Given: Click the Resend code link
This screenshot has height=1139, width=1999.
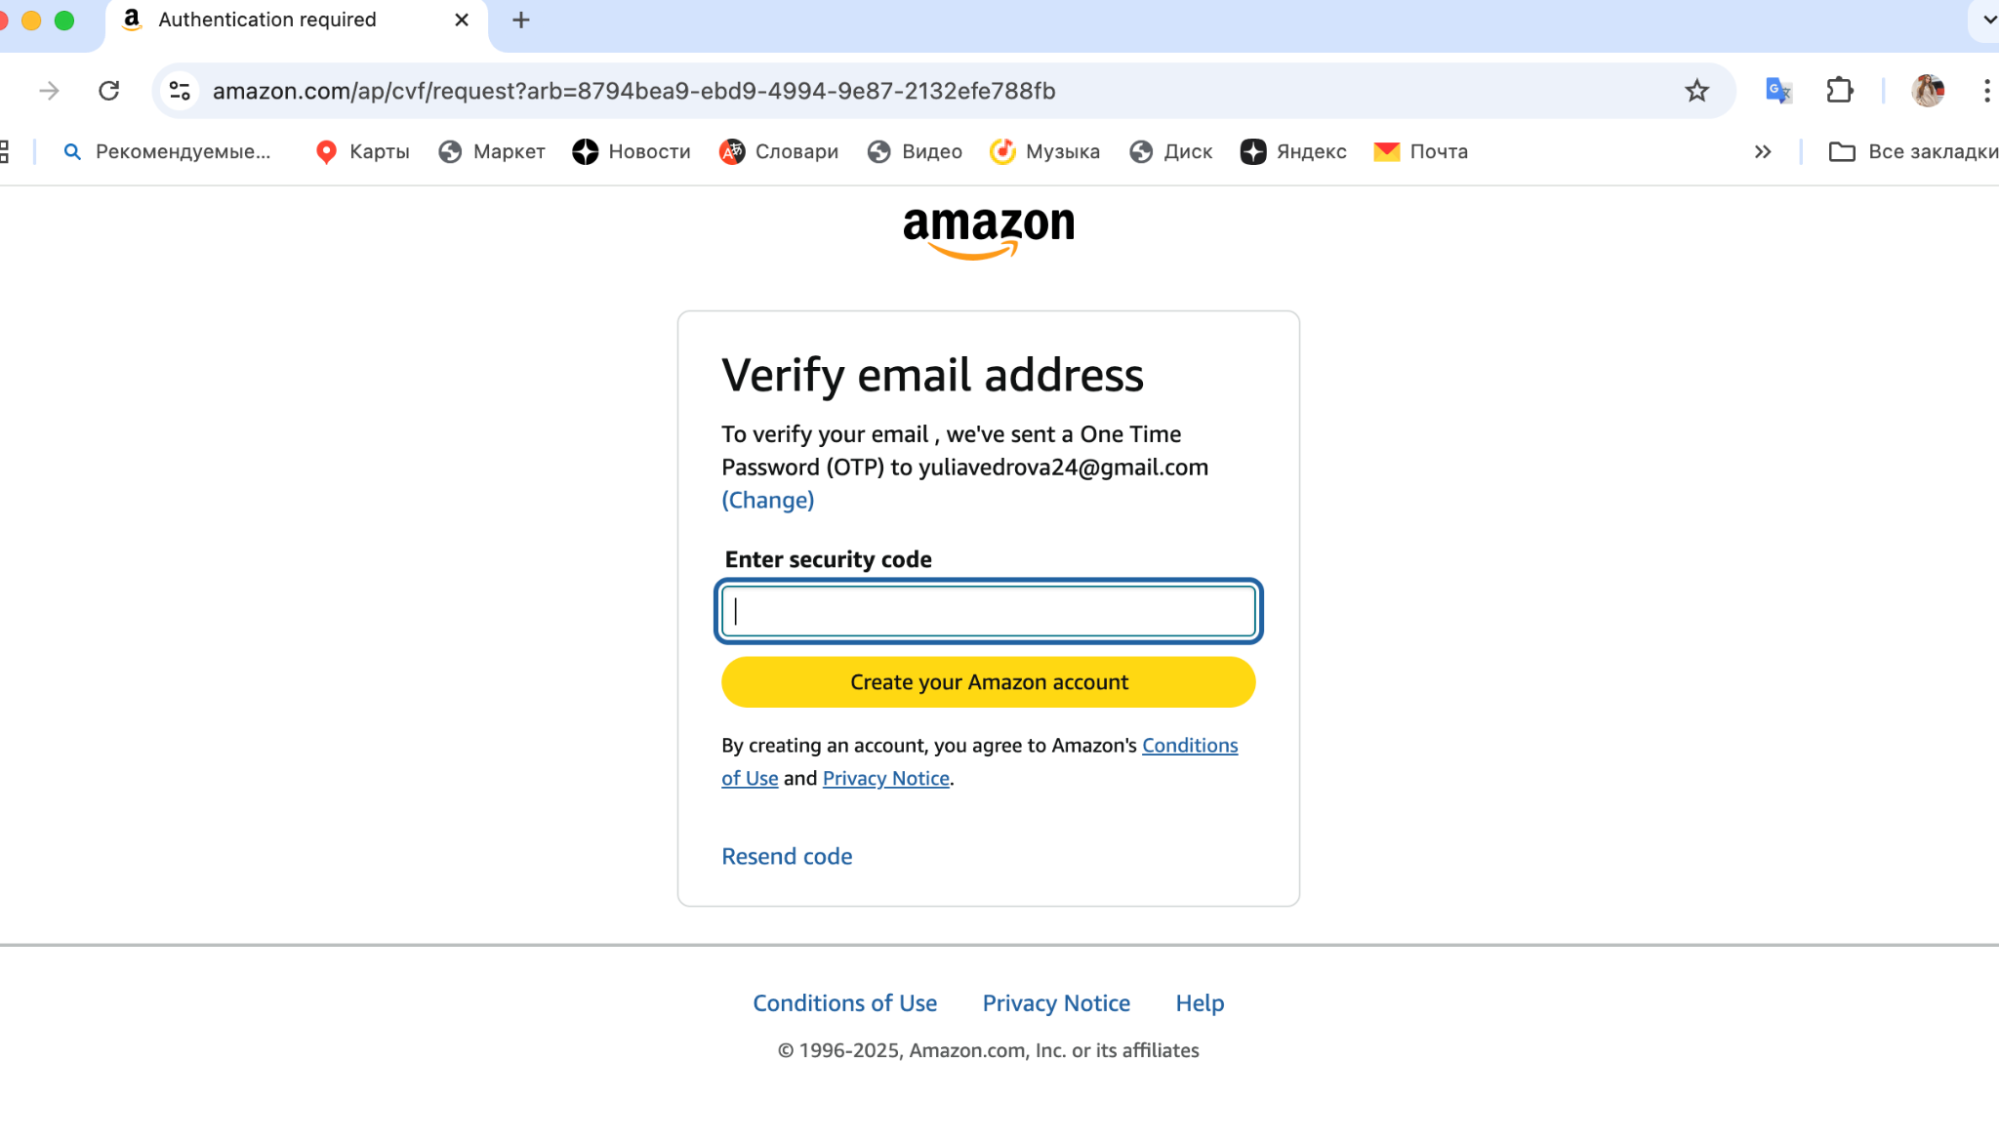Looking at the screenshot, I should click(x=786, y=856).
